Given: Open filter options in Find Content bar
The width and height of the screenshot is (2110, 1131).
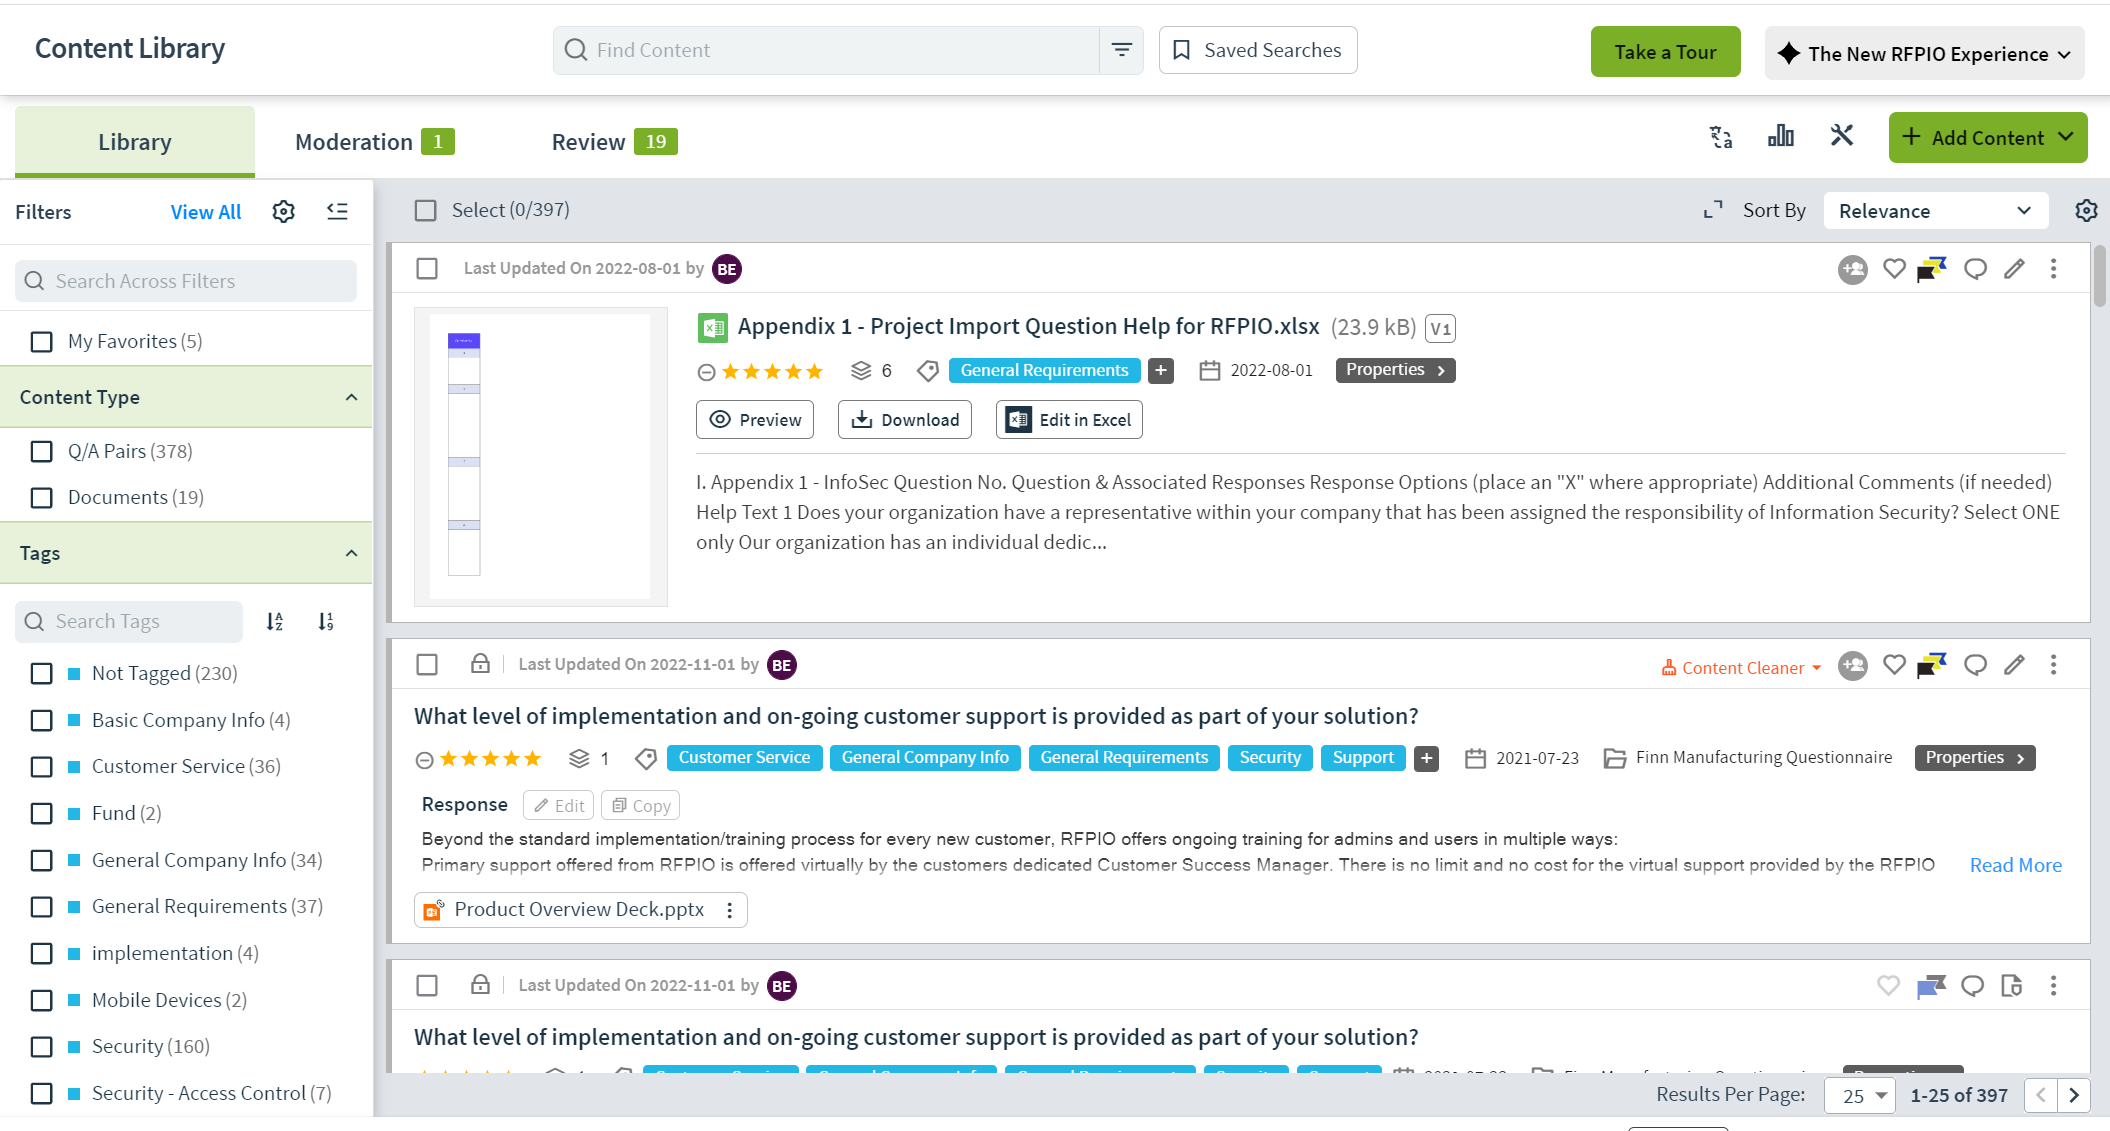Looking at the screenshot, I should [1122, 50].
